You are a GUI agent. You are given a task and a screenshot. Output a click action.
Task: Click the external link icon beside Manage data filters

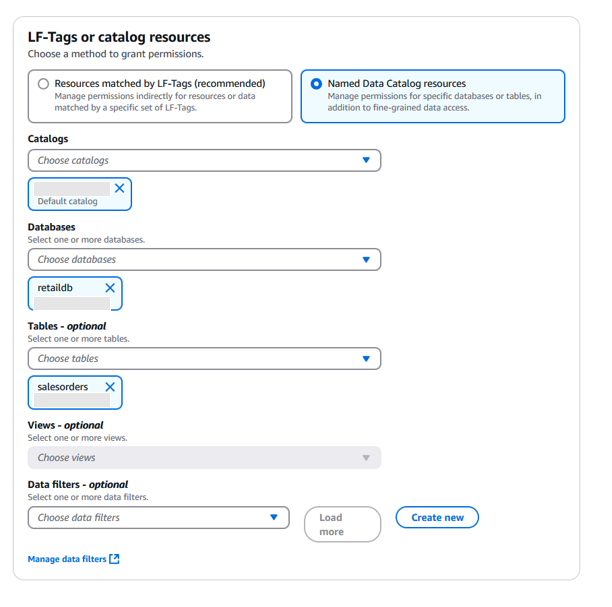[114, 559]
